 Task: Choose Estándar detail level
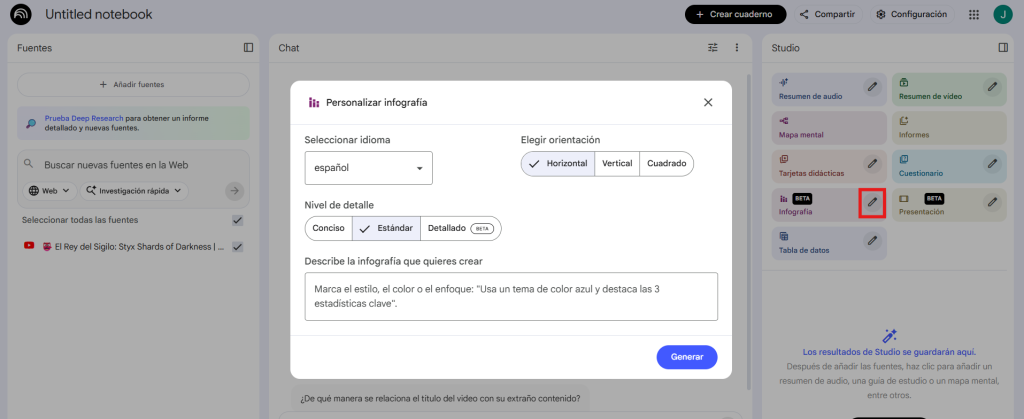coord(387,228)
